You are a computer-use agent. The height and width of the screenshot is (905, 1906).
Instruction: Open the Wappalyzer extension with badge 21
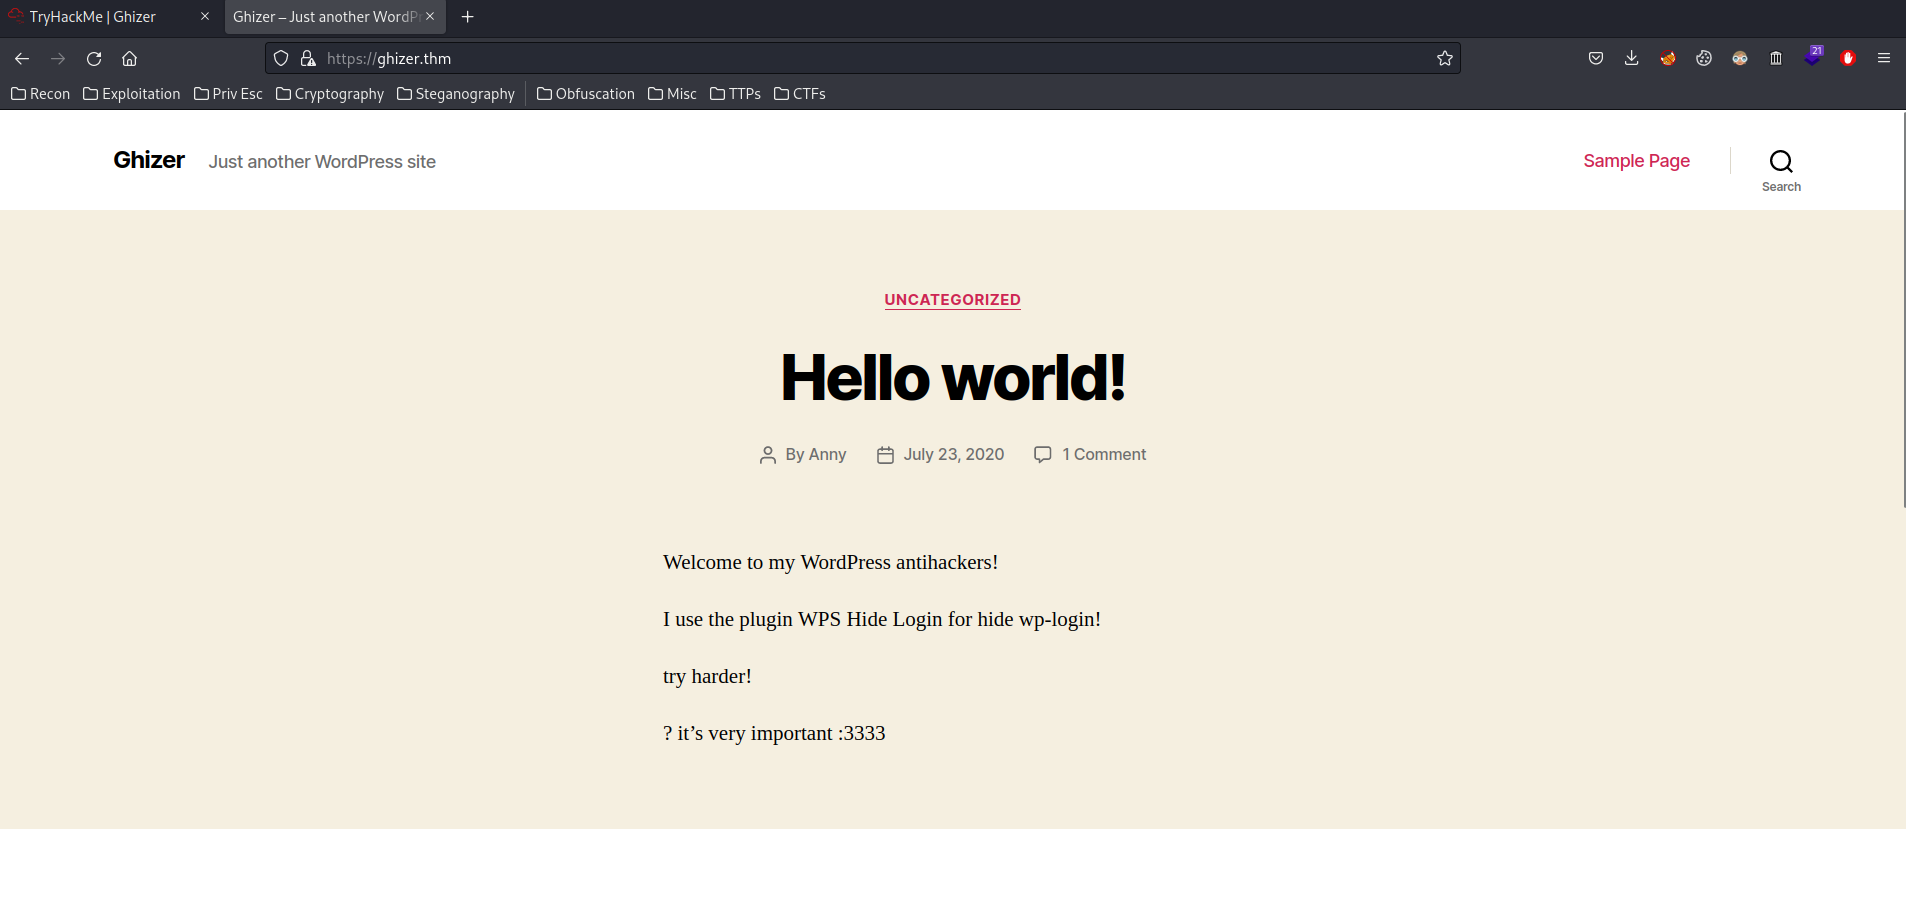click(1813, 57)
